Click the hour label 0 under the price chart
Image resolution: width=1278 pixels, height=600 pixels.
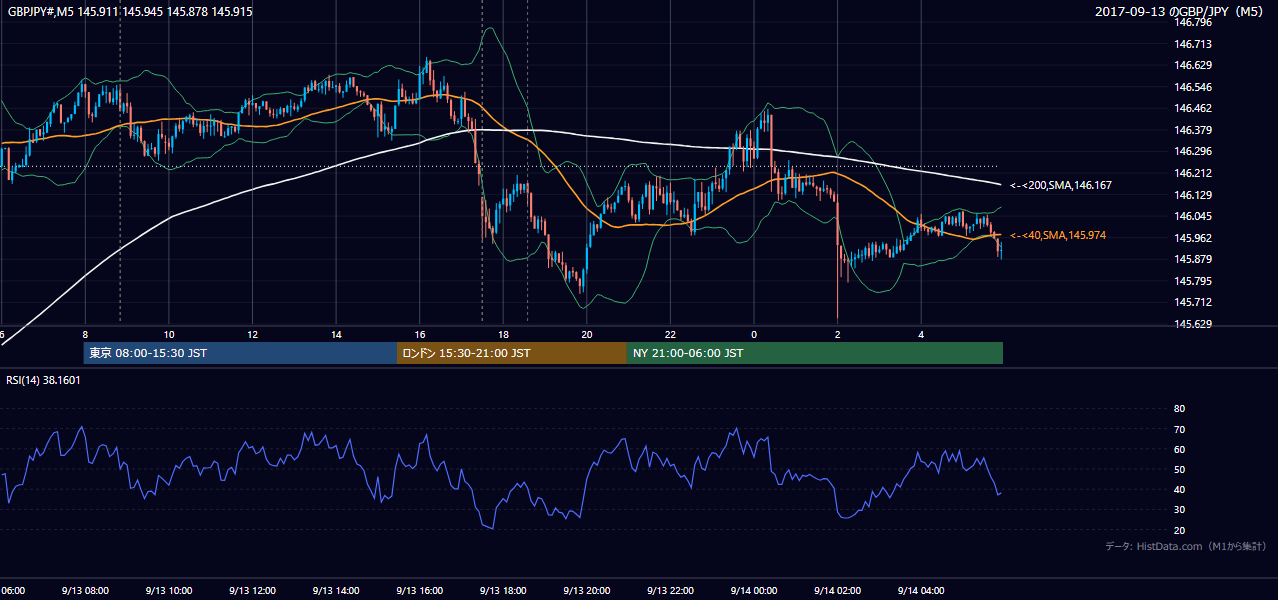[754, 334]
